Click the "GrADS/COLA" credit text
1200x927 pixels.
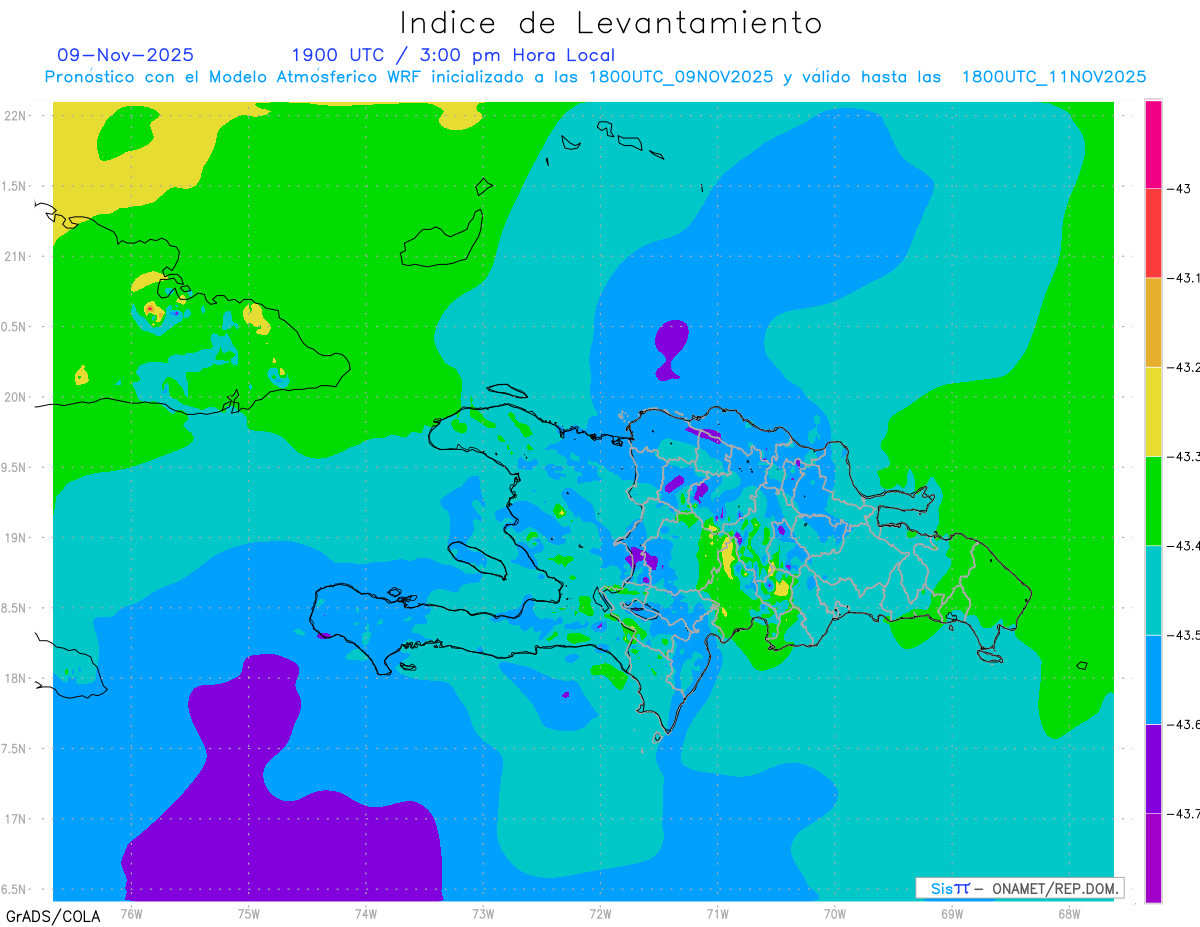53,916
